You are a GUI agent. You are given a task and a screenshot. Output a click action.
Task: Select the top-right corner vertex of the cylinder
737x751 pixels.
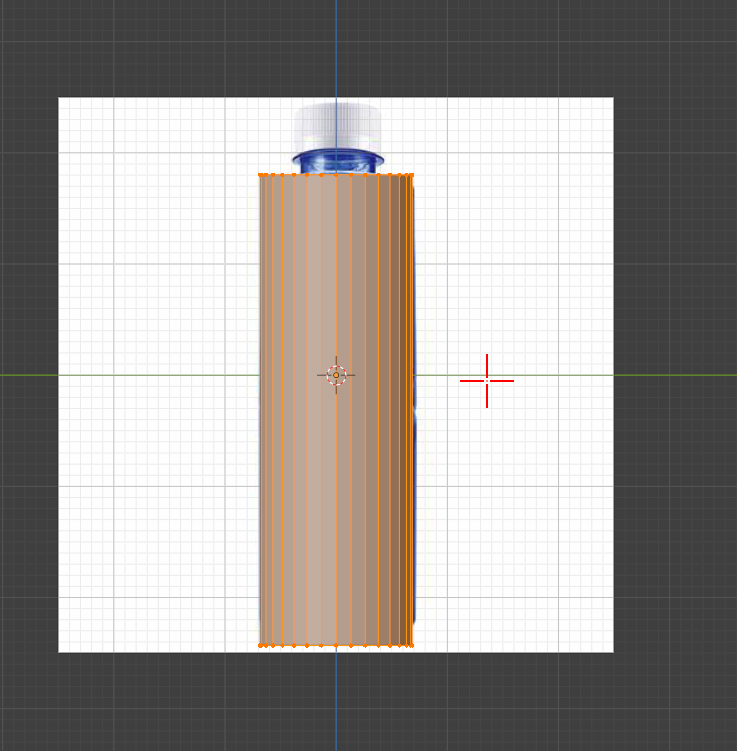(x=412, y=175)
